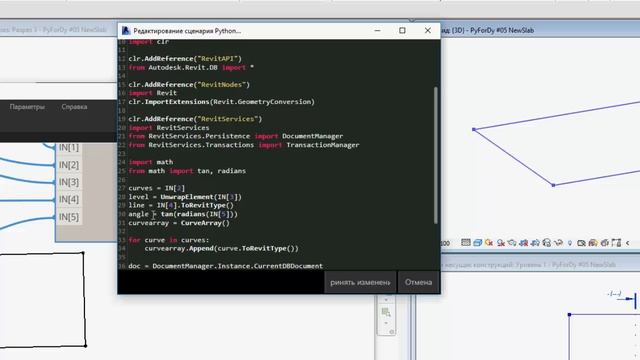Open Detail Level options in view control bar
The height and width of the screenshot is (360, 640).
[466, 243]
